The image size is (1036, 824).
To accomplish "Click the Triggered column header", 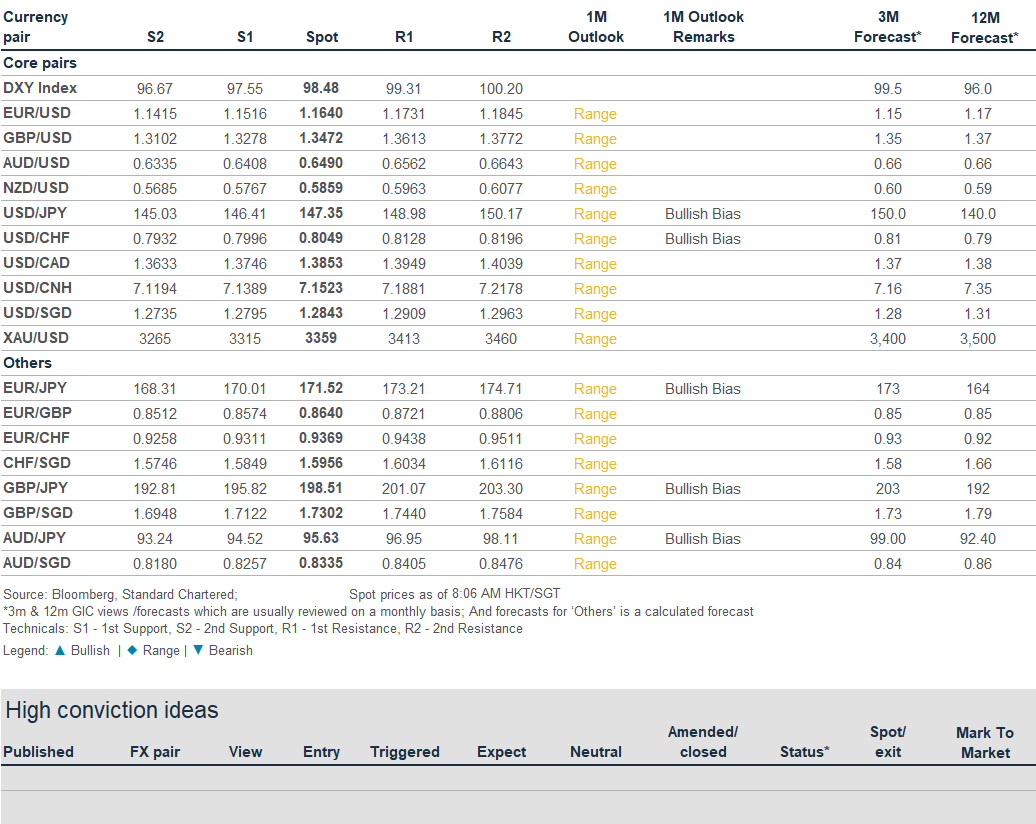I will (x=404, y=752).
